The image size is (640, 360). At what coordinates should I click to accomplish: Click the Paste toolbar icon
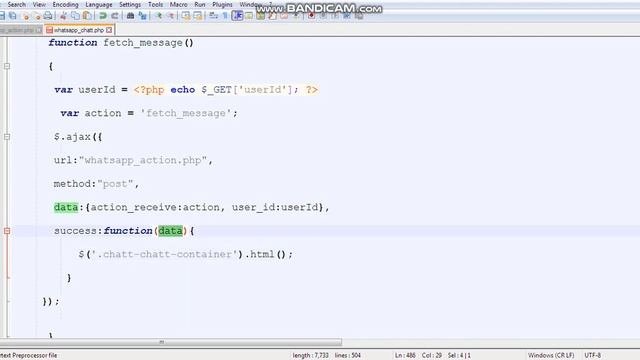point(87,16)
